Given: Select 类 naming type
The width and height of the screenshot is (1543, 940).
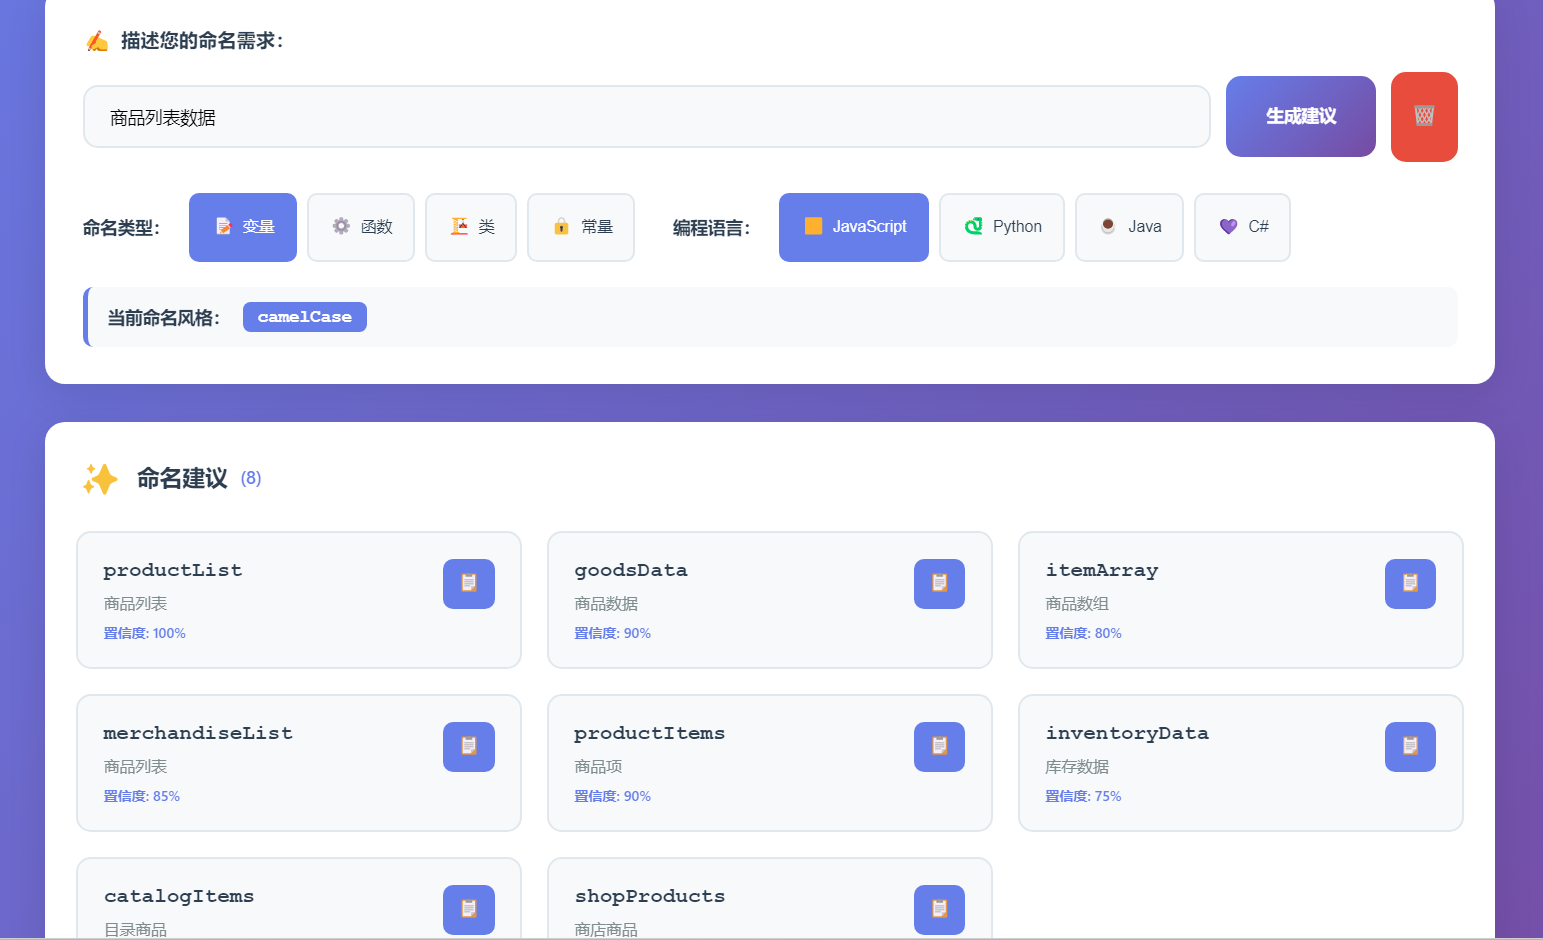Looking at the screenshot, I should tap(471, 227).
